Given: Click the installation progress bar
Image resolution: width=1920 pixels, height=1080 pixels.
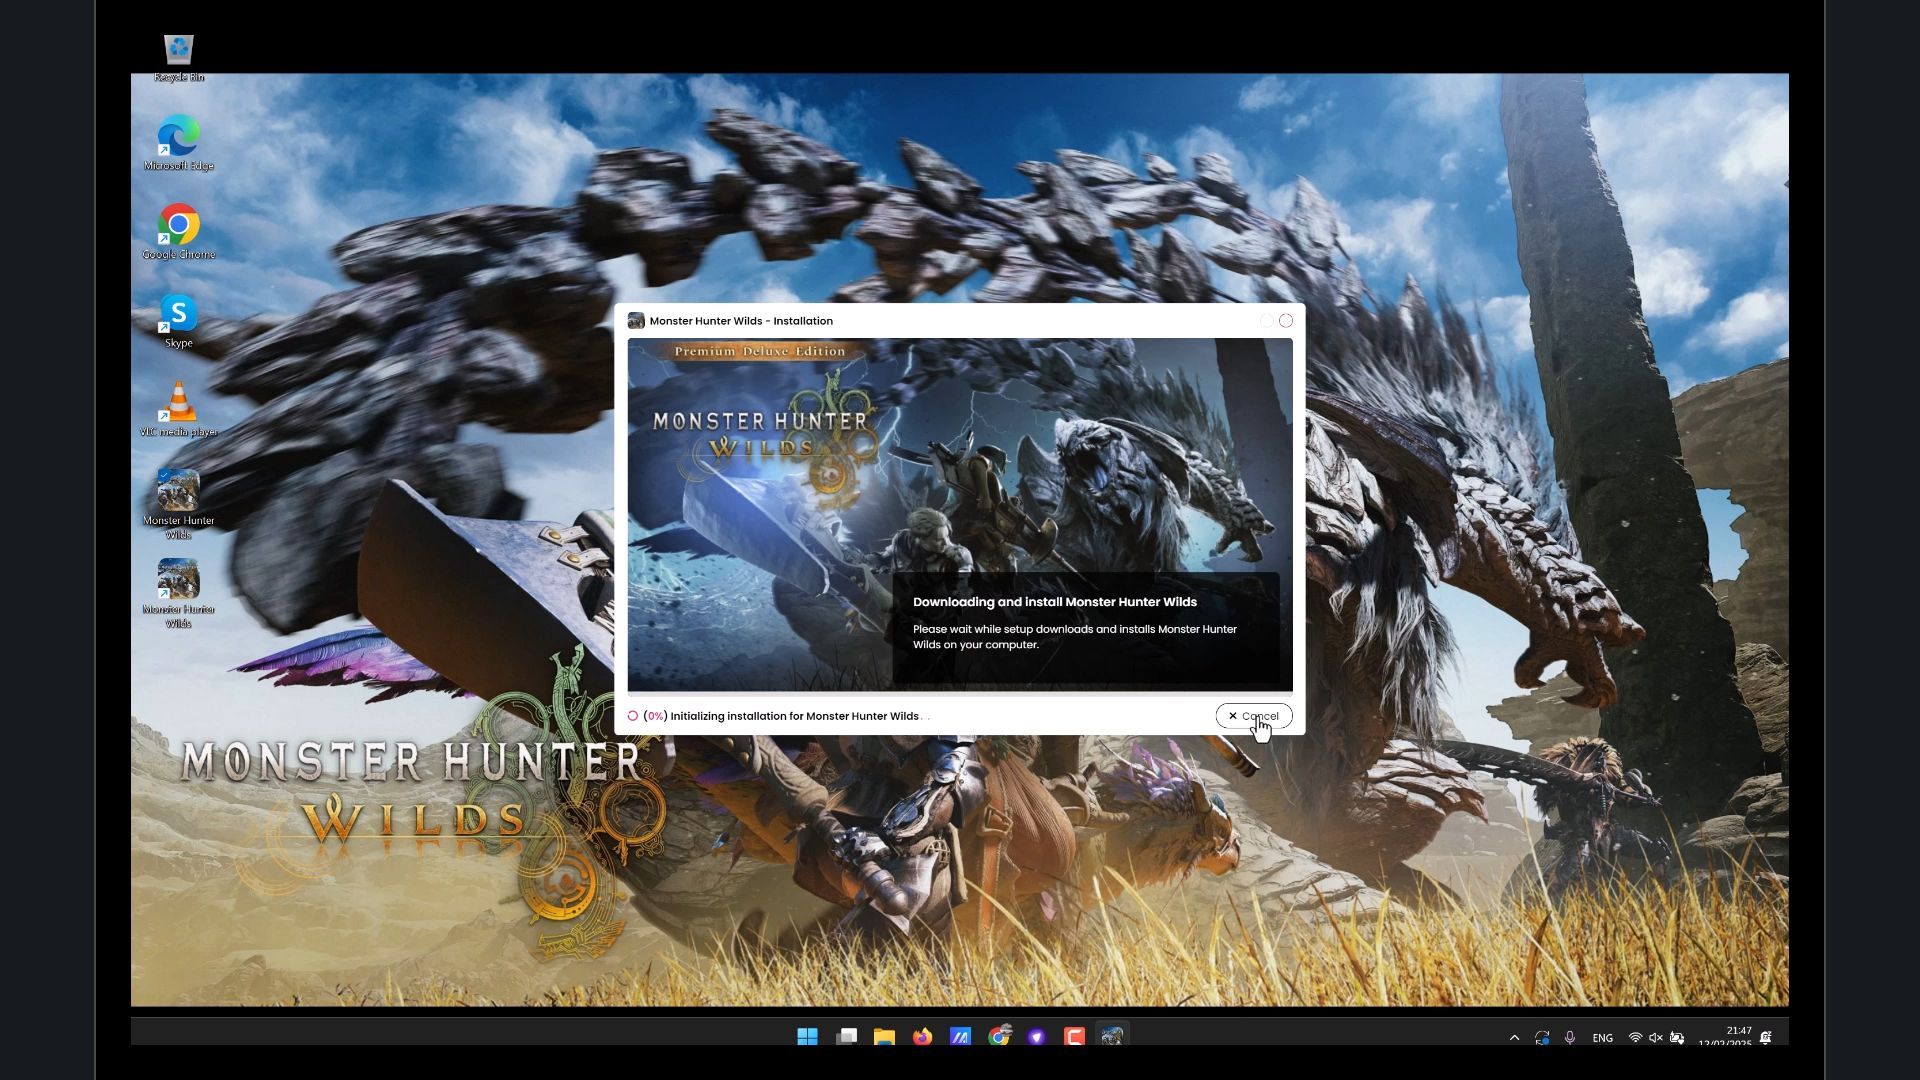Looking at the screenshot, I should pos(960,694).
